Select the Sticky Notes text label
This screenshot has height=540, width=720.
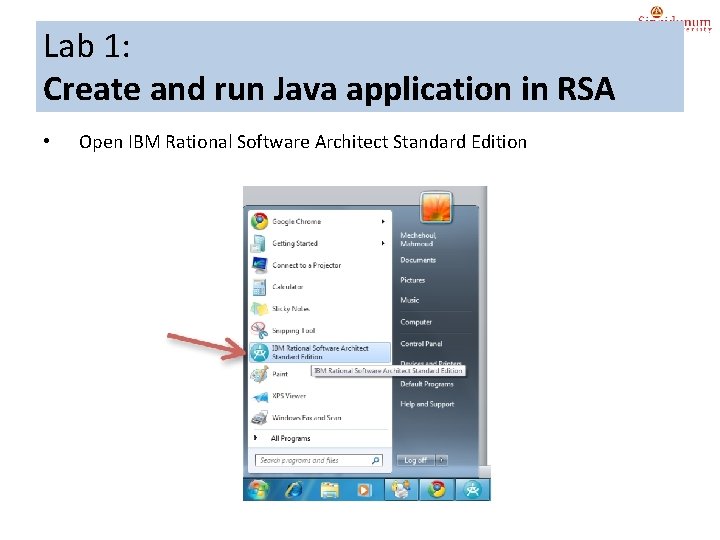click(291, 309)
